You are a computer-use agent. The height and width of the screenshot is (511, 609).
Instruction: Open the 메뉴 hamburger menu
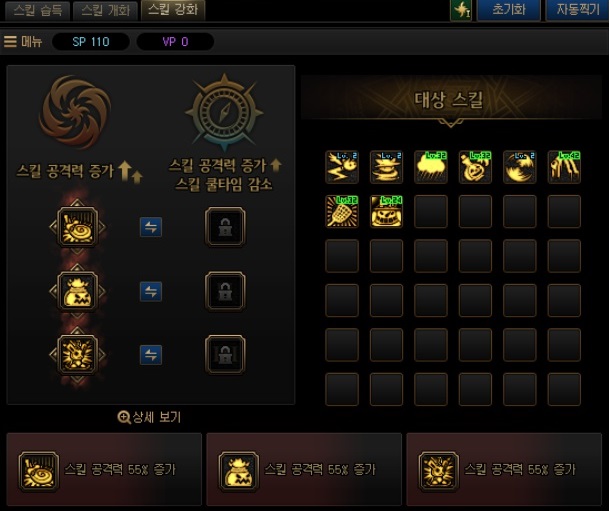click(x=23, y=41)
